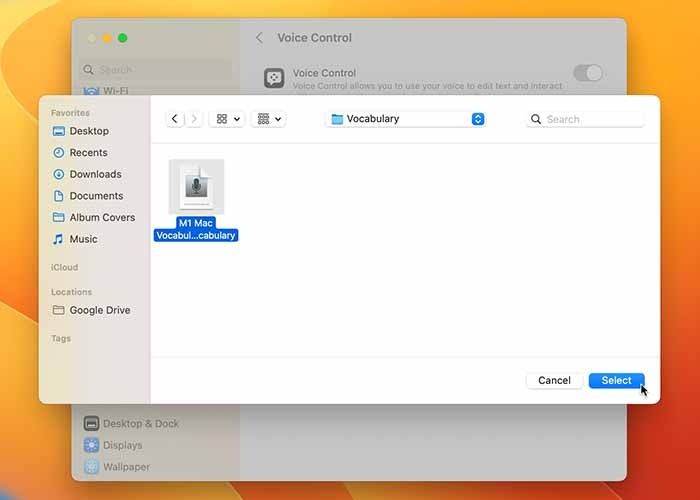Viewport: 700px width, 500px height.
Task: Go back in file dialog
Action: point(175,119)
